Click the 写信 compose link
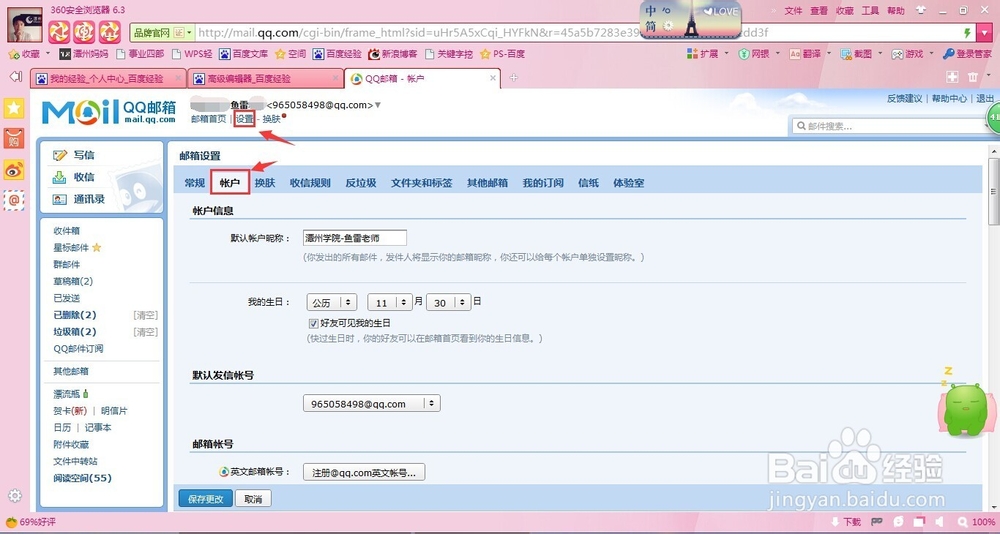Screen dimensions: 1000x534 tap(84, 155)
